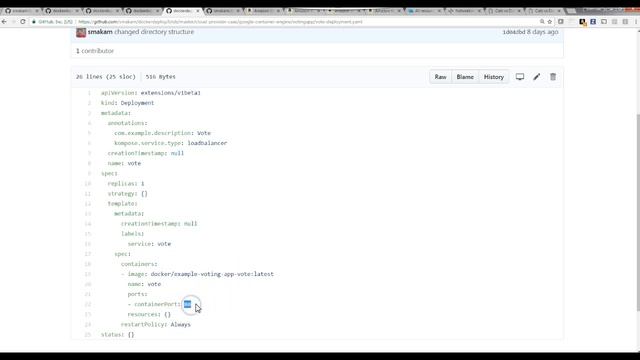Viewport: 640px width, 360px height.
Task: Select line number 22 in the gutter
Action: [88, 304]
